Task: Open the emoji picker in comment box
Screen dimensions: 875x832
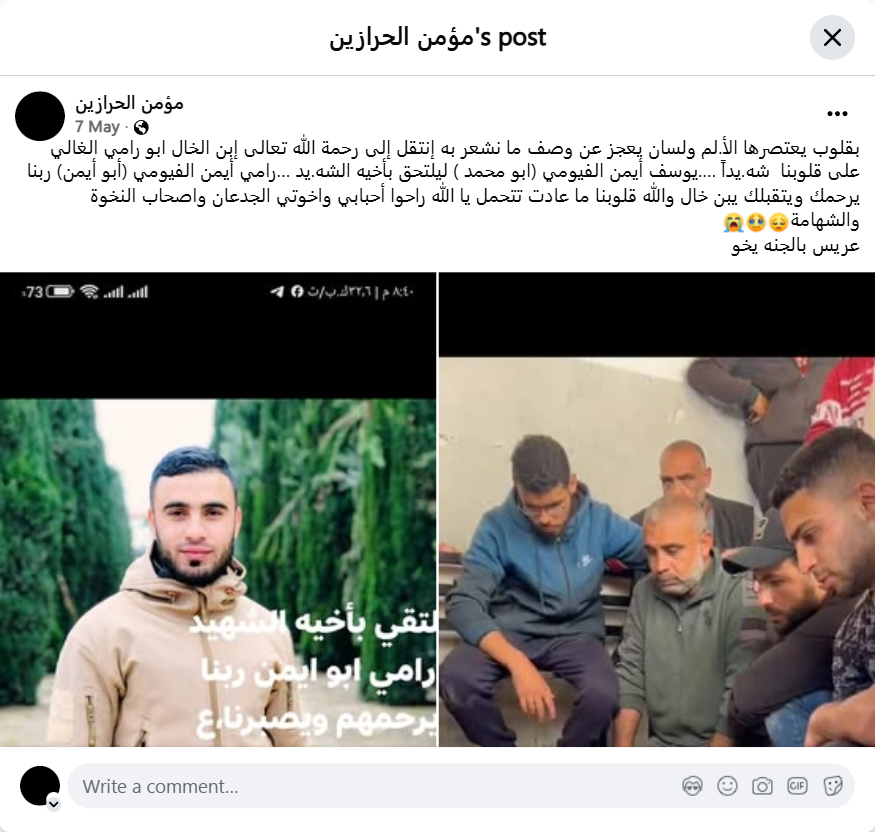Action: coord(727,786)
